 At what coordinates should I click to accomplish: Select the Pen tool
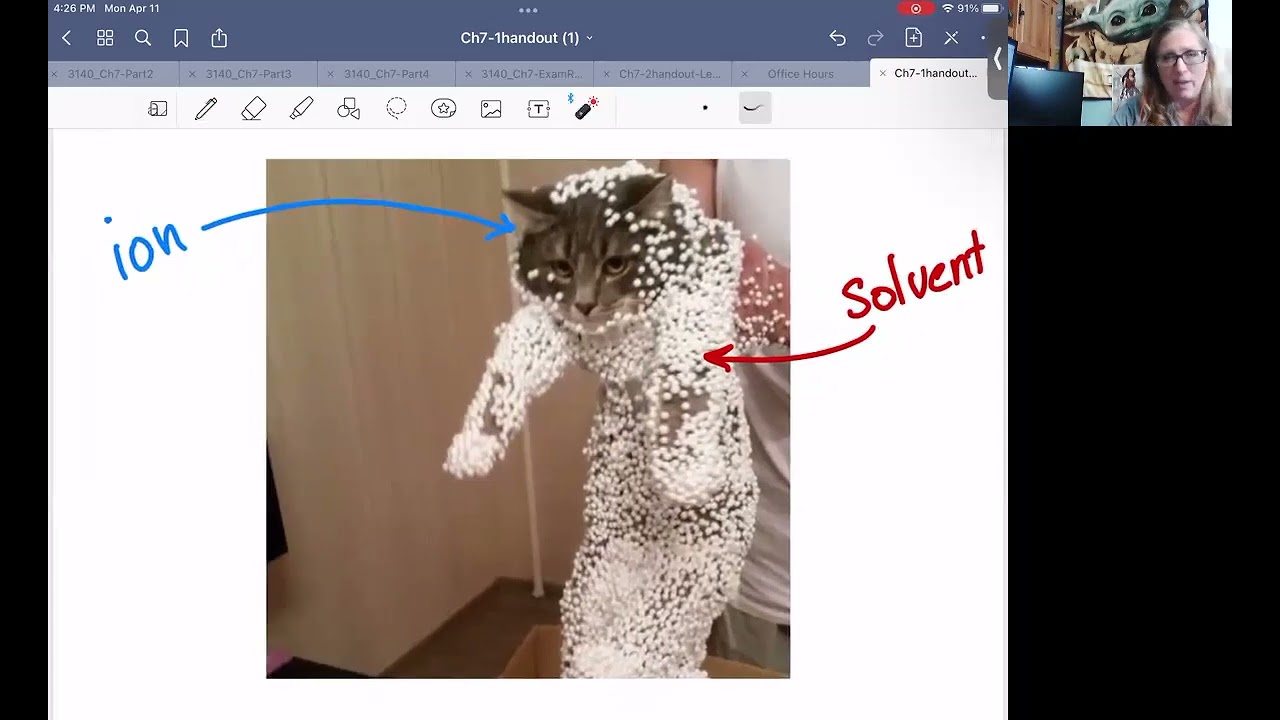pos(206,109)
